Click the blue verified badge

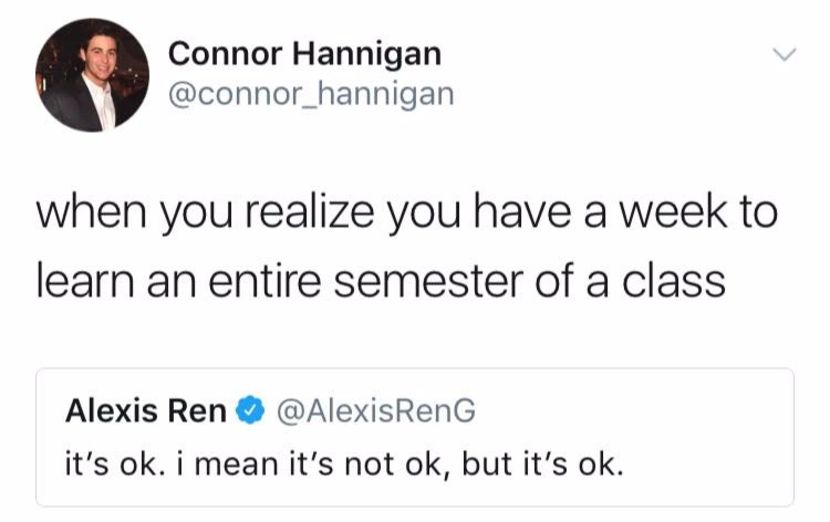[248, 409]
